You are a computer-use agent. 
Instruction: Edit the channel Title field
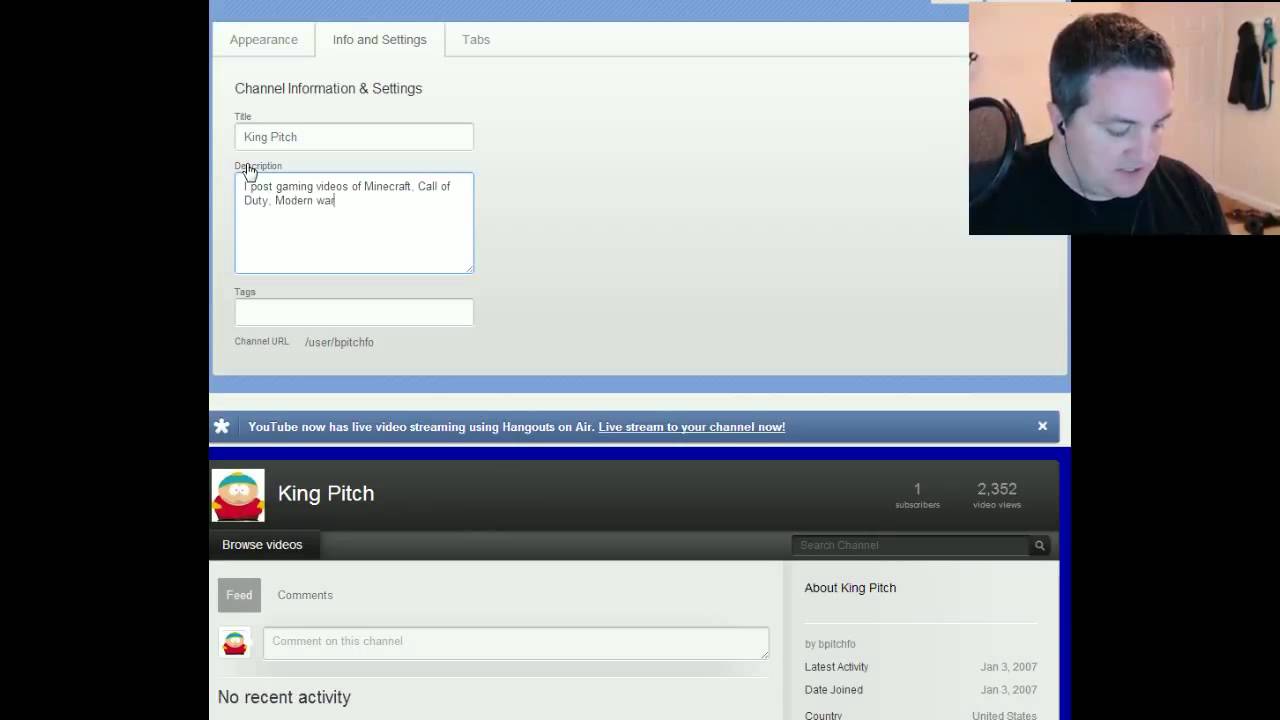pyautogui.click(x=354, y=137)
